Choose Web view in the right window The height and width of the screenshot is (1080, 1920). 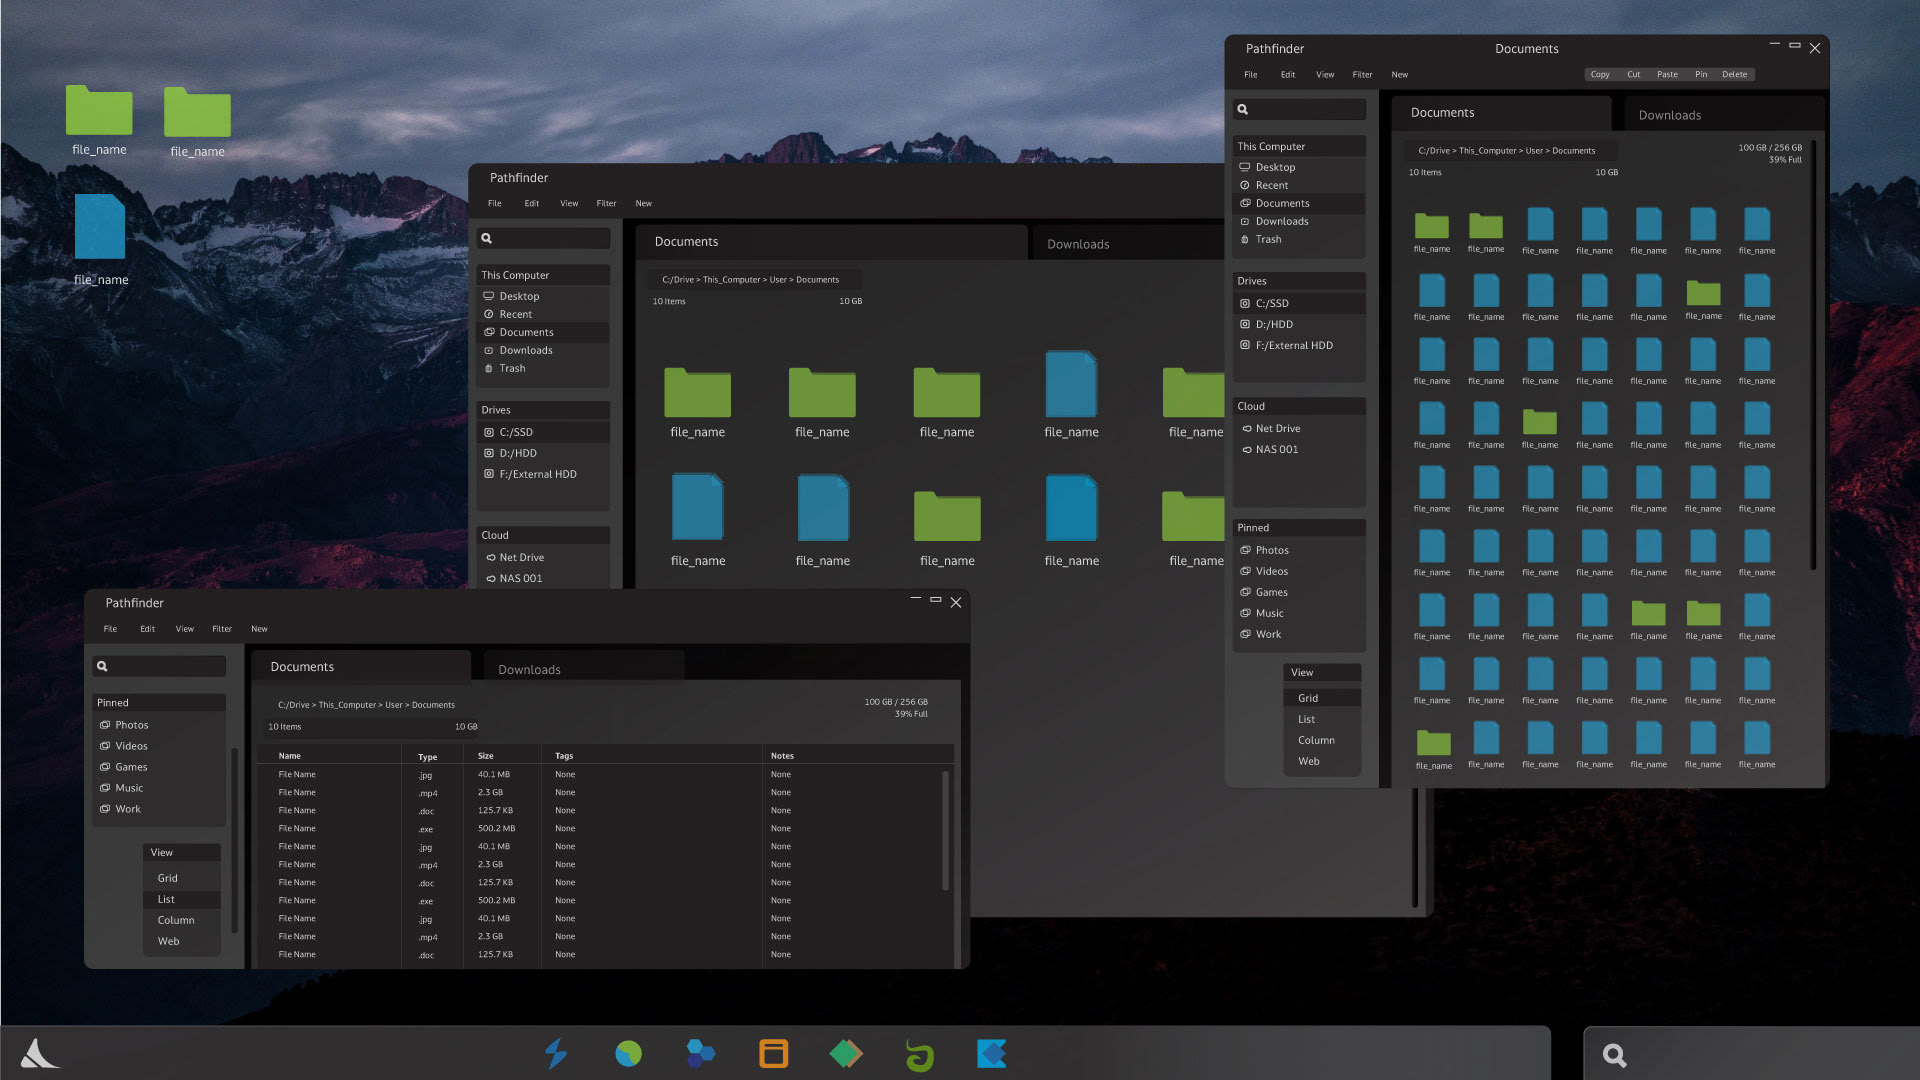pos(1308,761)
